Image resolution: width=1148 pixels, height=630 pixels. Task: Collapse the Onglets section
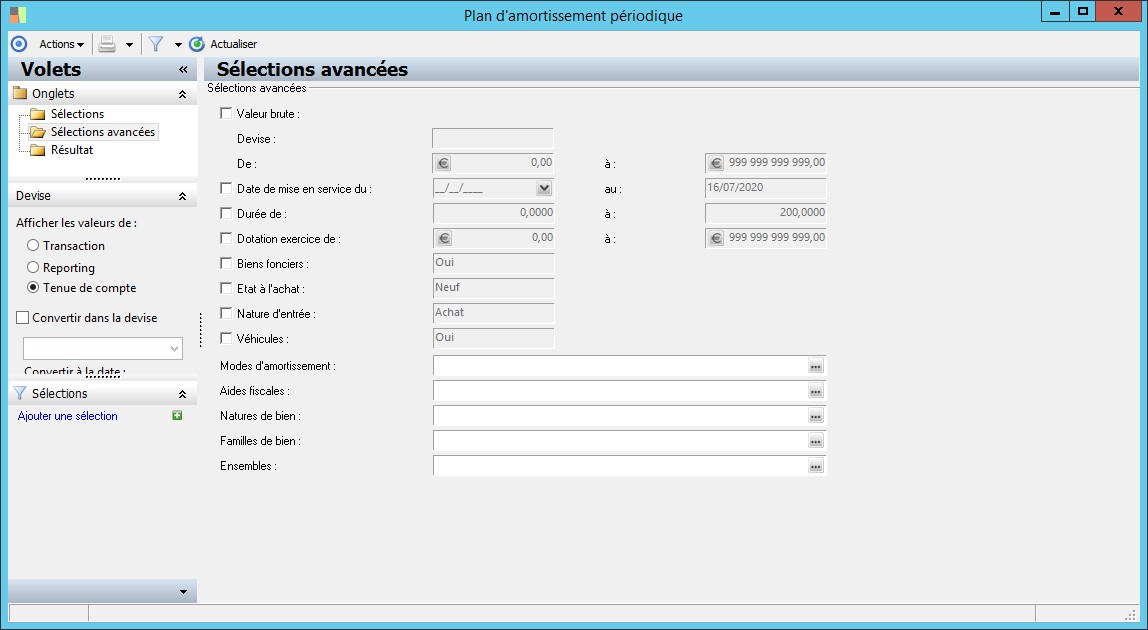click(182, 94)
